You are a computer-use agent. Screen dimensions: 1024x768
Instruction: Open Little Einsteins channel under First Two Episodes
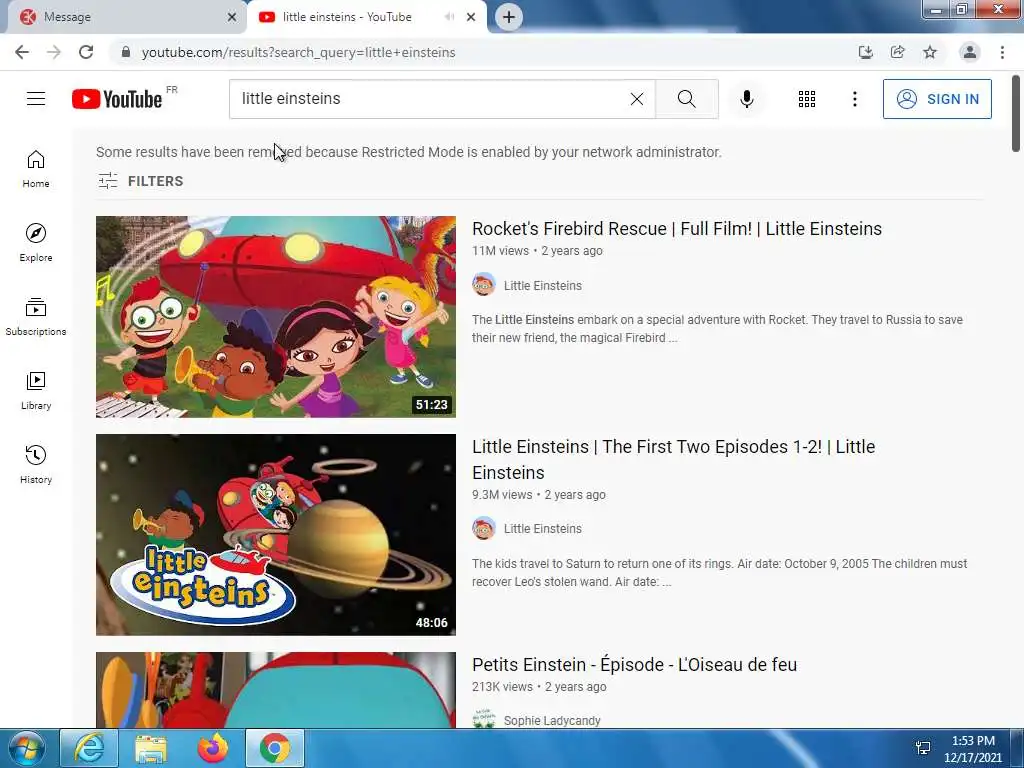pos(543,528)
